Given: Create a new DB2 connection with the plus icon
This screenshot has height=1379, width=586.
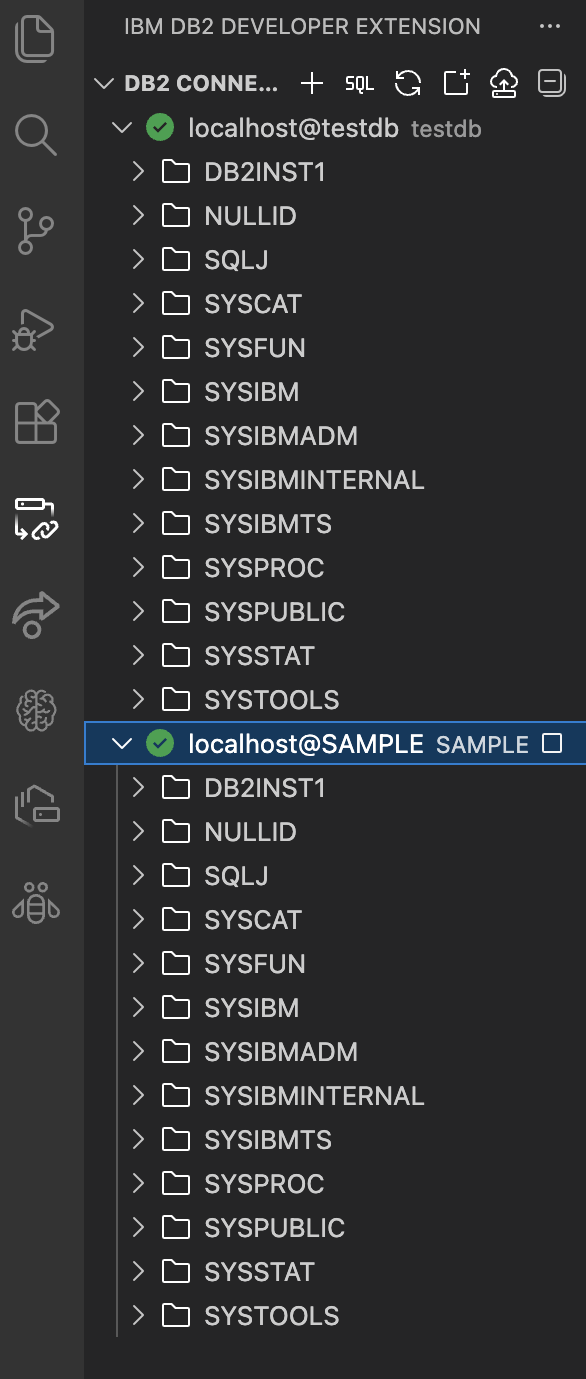Looking at the screenshot, I should [x=311, y=84].
